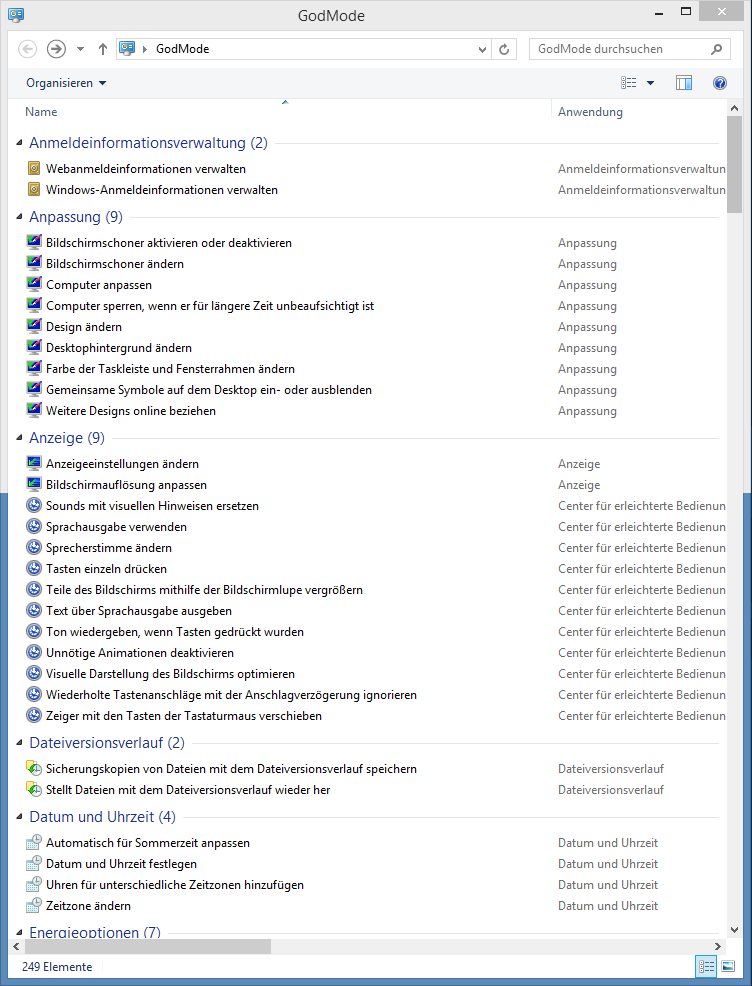The image size is (752, 986).
Task: Open the view options dropdown arrow
Action: 650,83
